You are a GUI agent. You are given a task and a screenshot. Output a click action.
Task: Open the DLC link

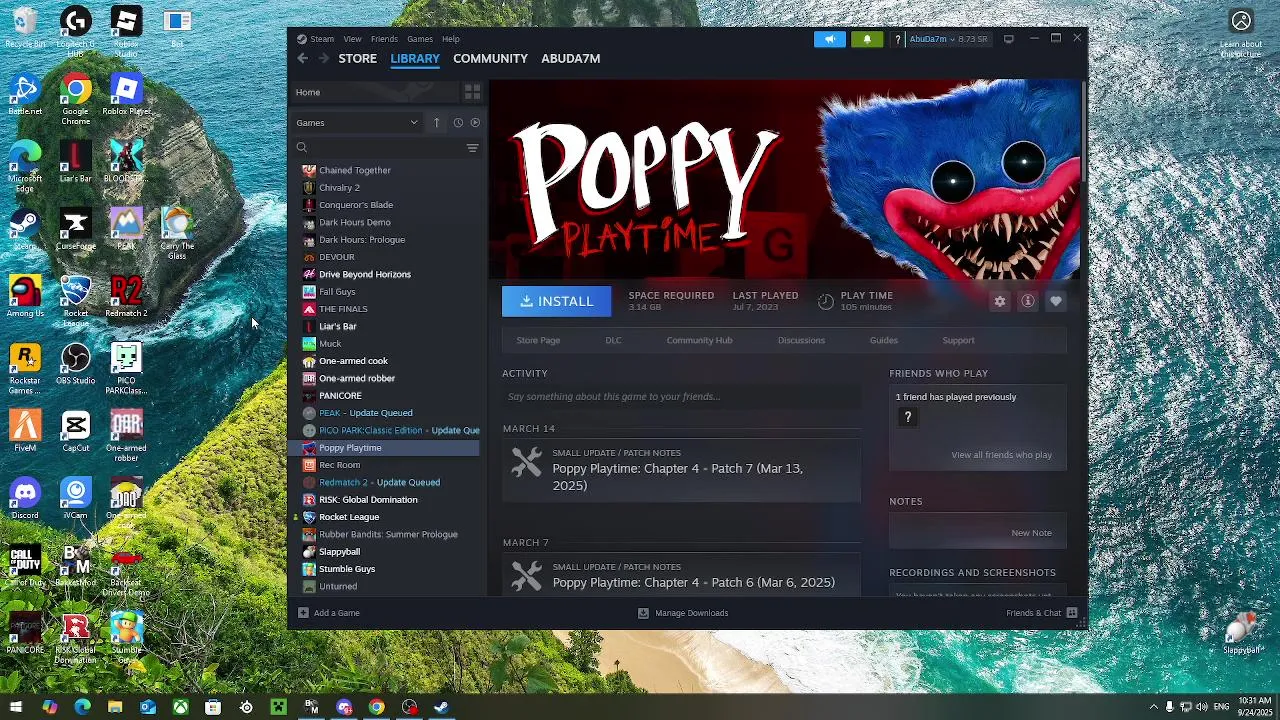tap(613, 340)
